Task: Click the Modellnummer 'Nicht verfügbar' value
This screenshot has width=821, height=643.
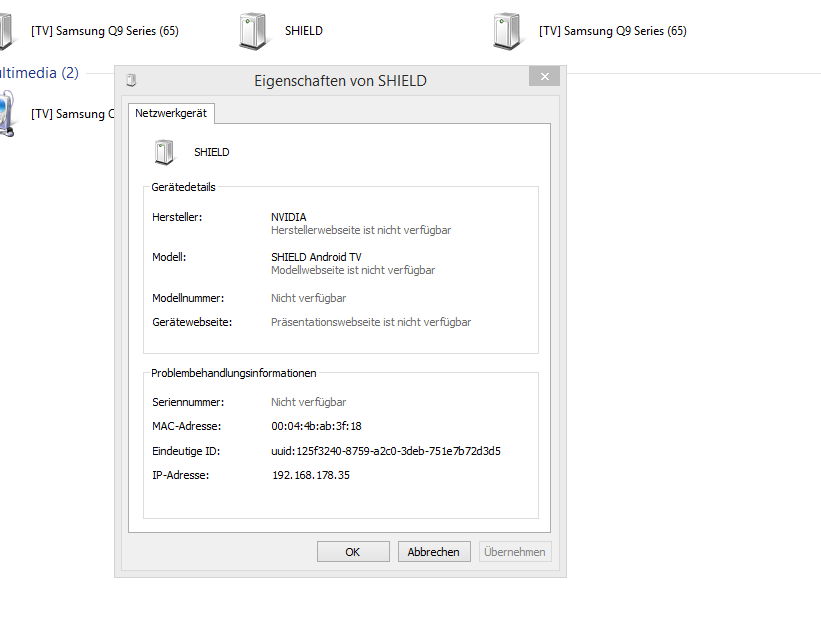Action: [x=308, y=298]
